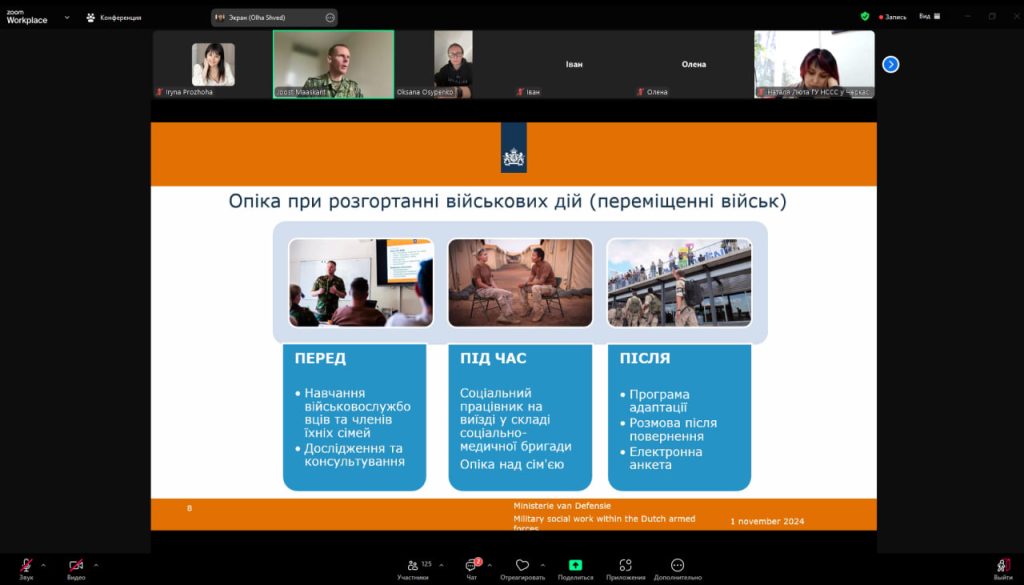Click the green encryption shield icon

pos(865,17)
